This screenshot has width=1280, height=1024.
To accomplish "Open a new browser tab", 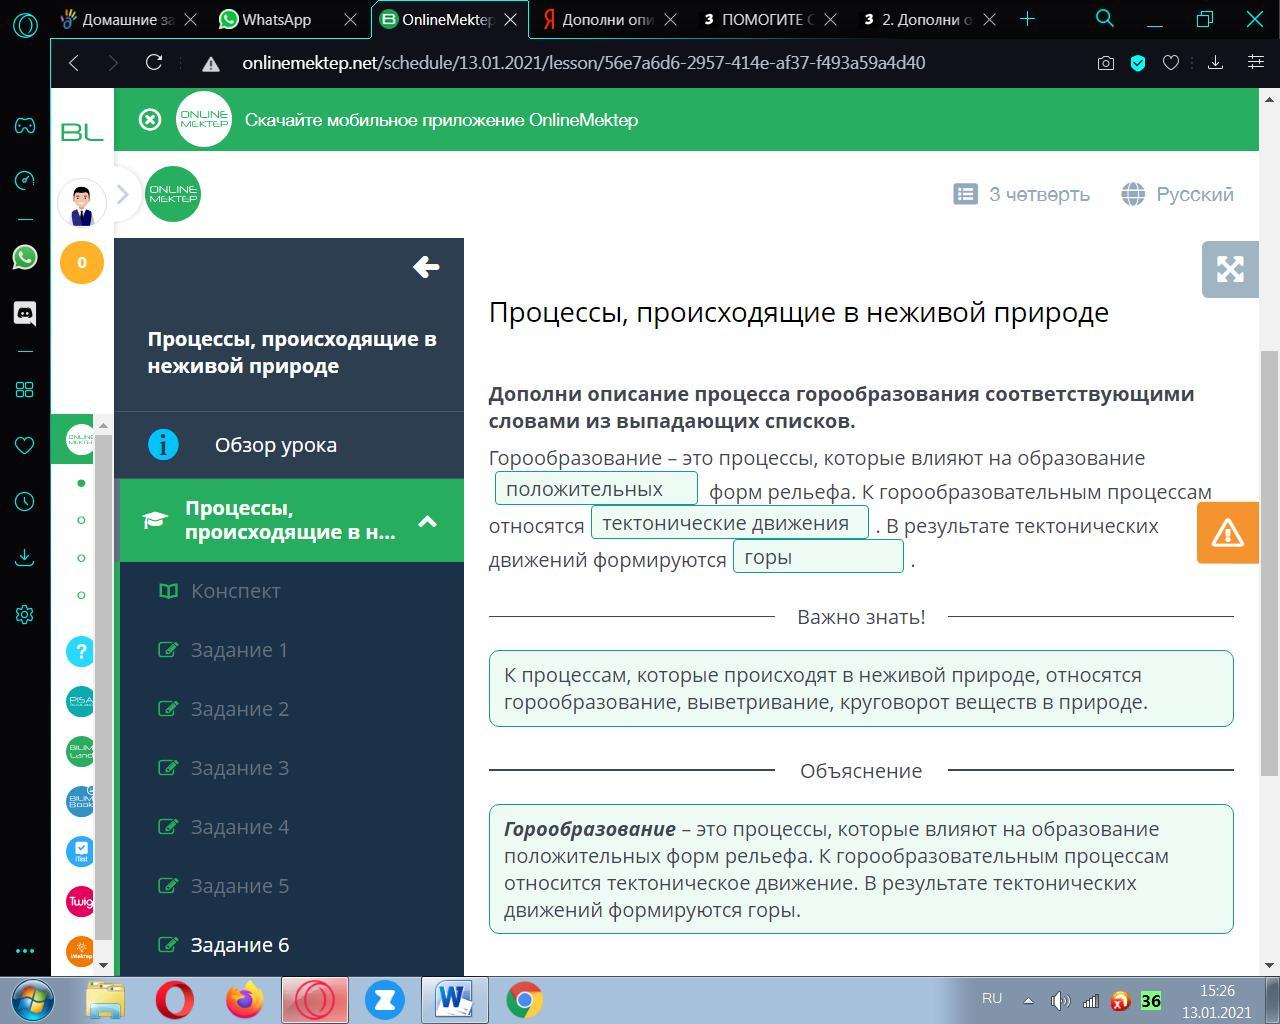I will coord(1027,19).
